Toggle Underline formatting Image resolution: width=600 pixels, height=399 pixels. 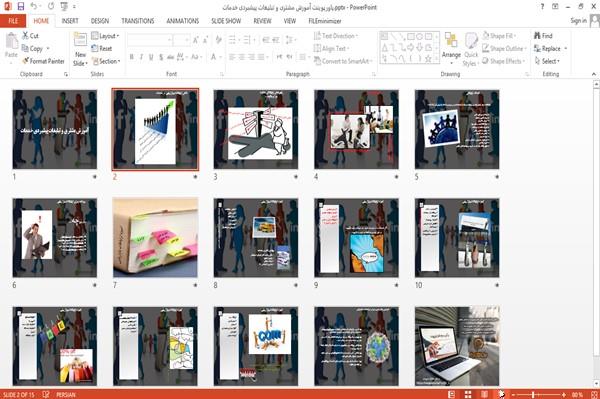pos(151,57)
